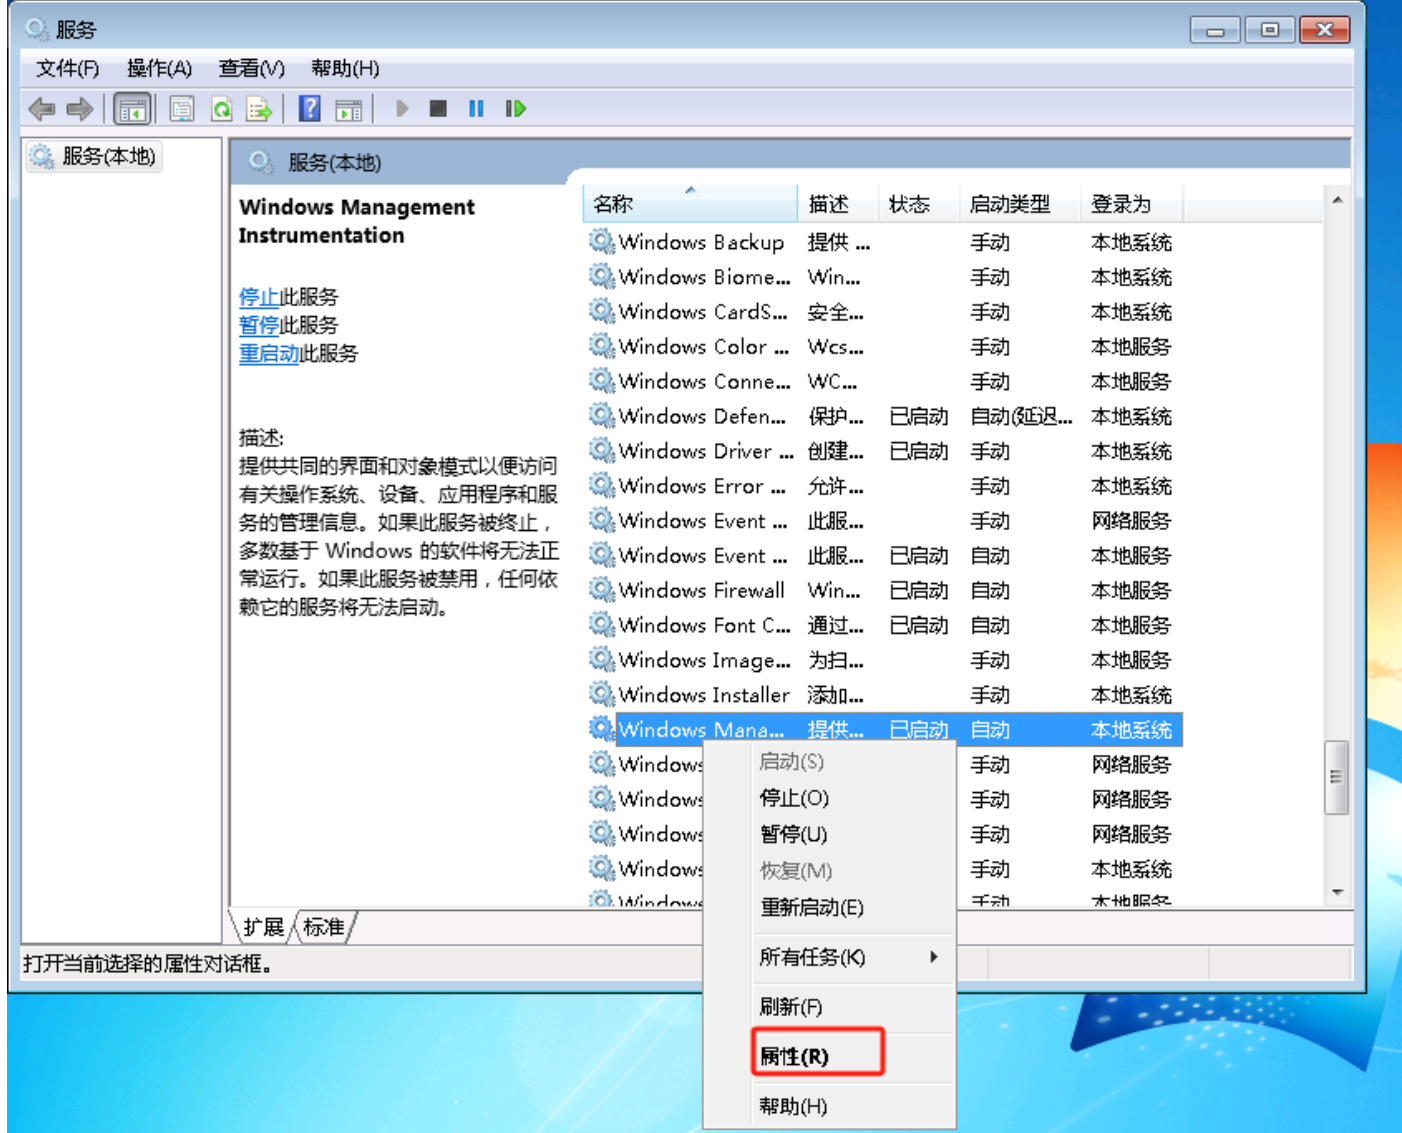Choose 属性(R) in the context menu
The image size is (1402, 1133).
pos(829,1056)
